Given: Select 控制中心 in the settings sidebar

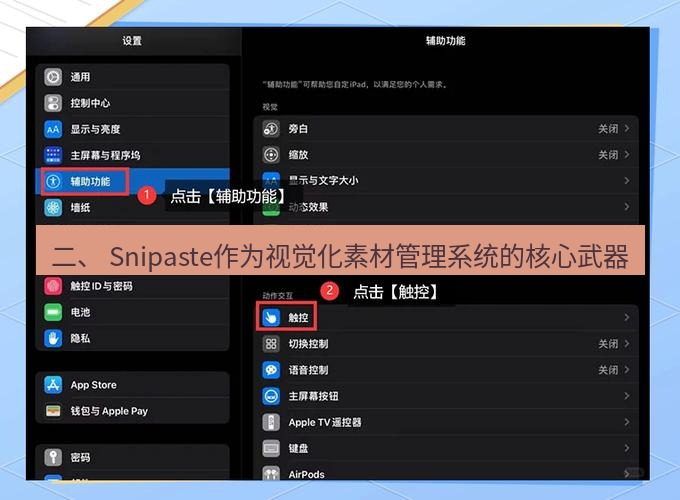Looking at the screenshot, I should 133,103.
